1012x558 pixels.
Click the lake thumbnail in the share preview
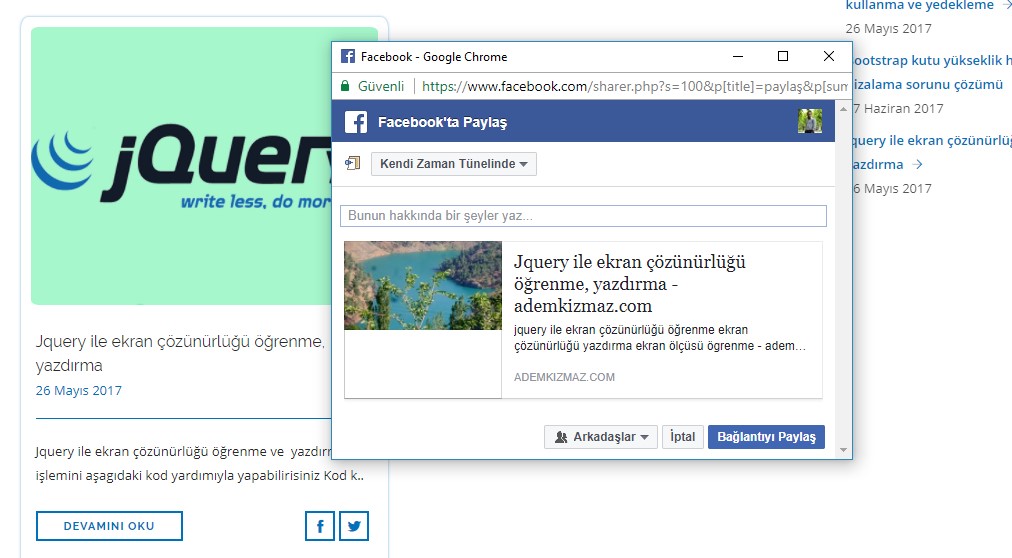(423, 286)
